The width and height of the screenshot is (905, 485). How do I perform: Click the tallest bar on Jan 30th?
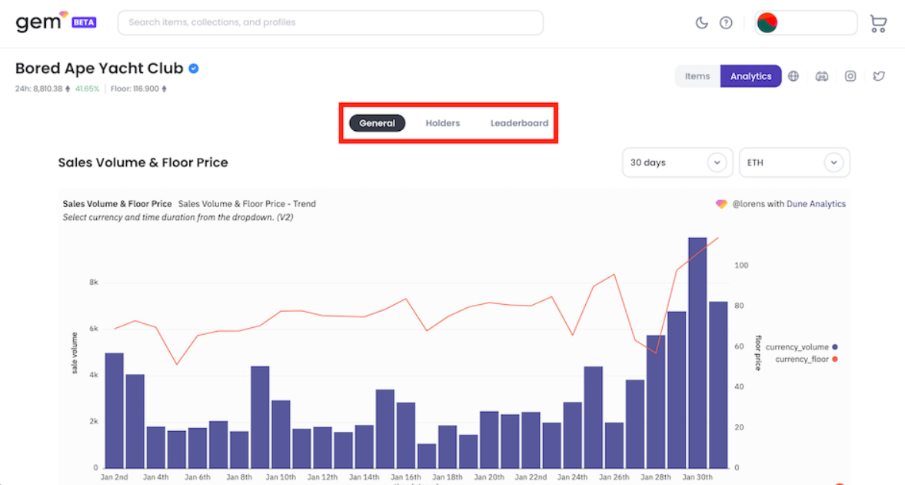[697, 353]
